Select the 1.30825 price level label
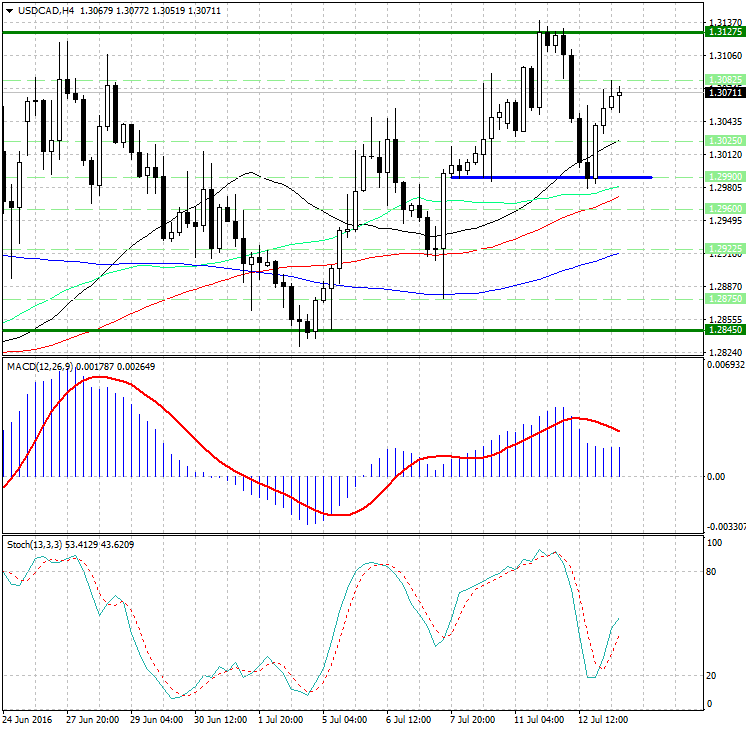Viewport: 746px width, 731px height. (x=724, y=79)
